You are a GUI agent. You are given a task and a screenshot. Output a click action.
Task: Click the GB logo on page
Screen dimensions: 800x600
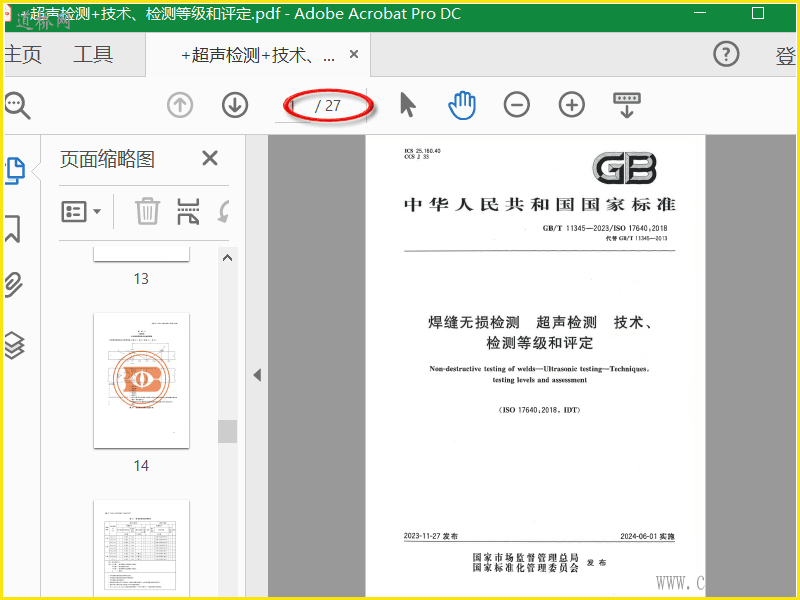coord(624,168)
